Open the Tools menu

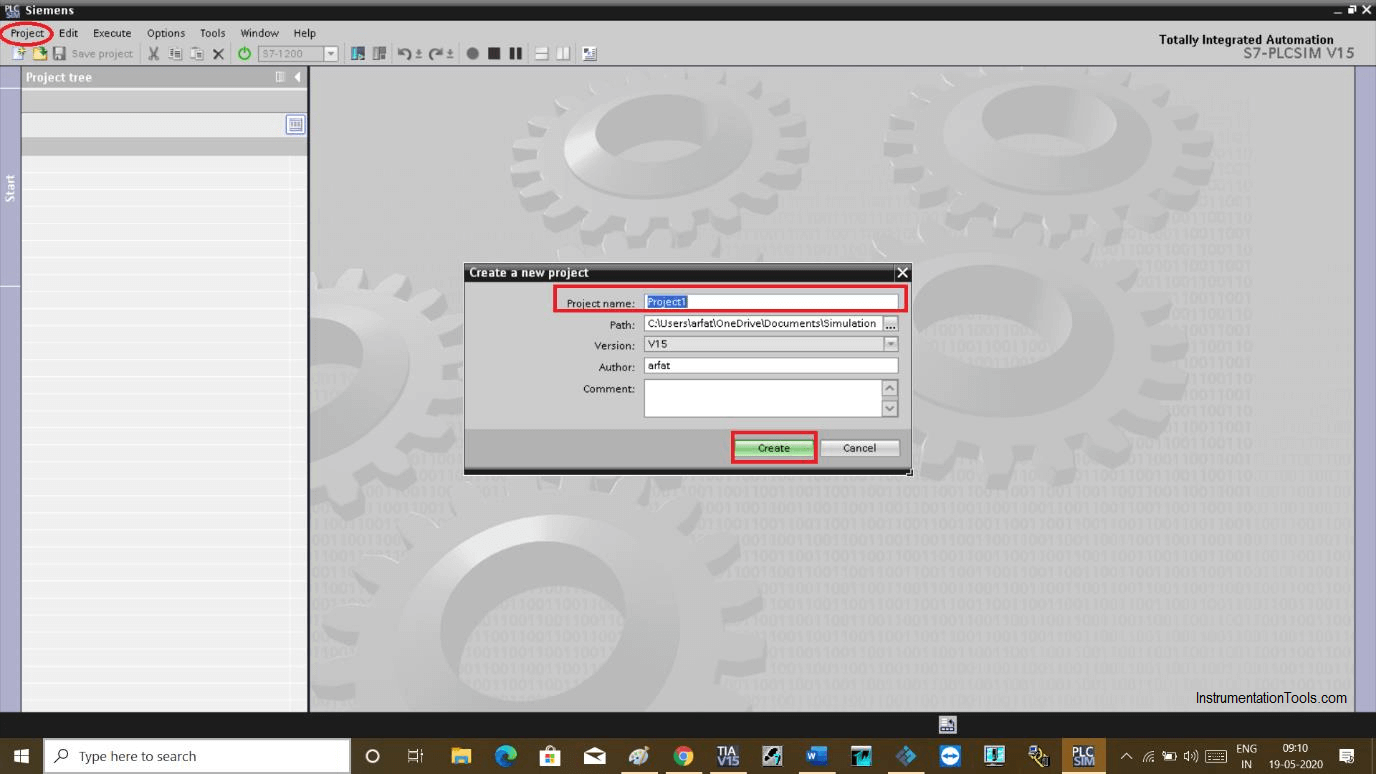(213, 33)
